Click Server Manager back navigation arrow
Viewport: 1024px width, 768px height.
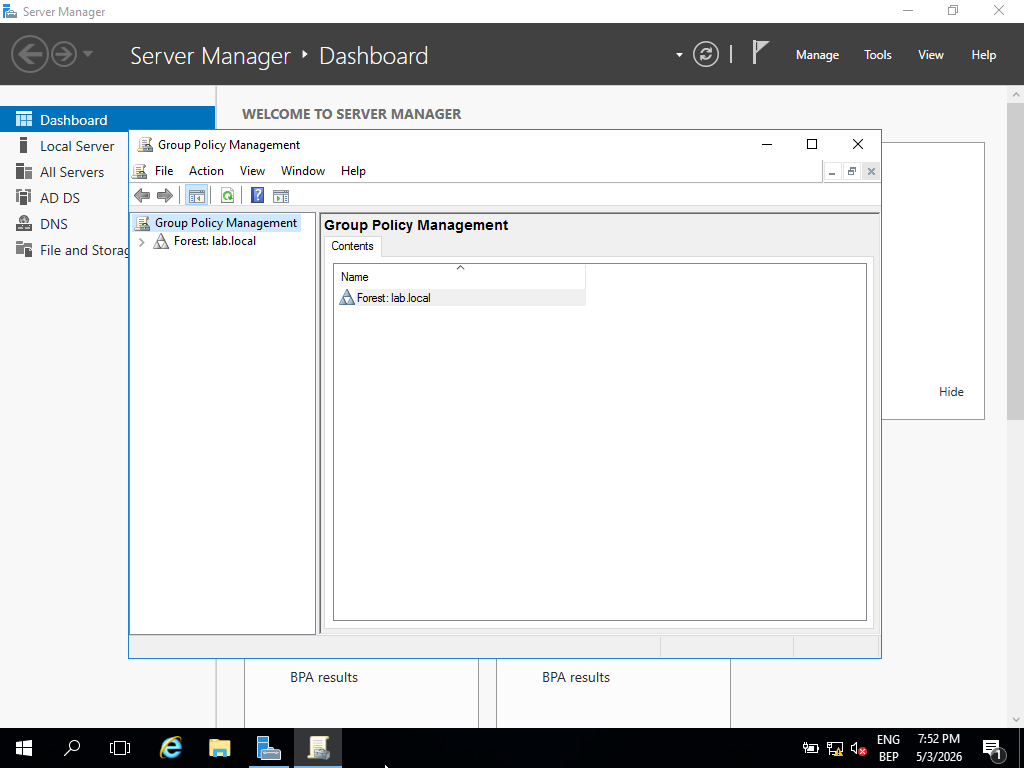tap(29, 54)
